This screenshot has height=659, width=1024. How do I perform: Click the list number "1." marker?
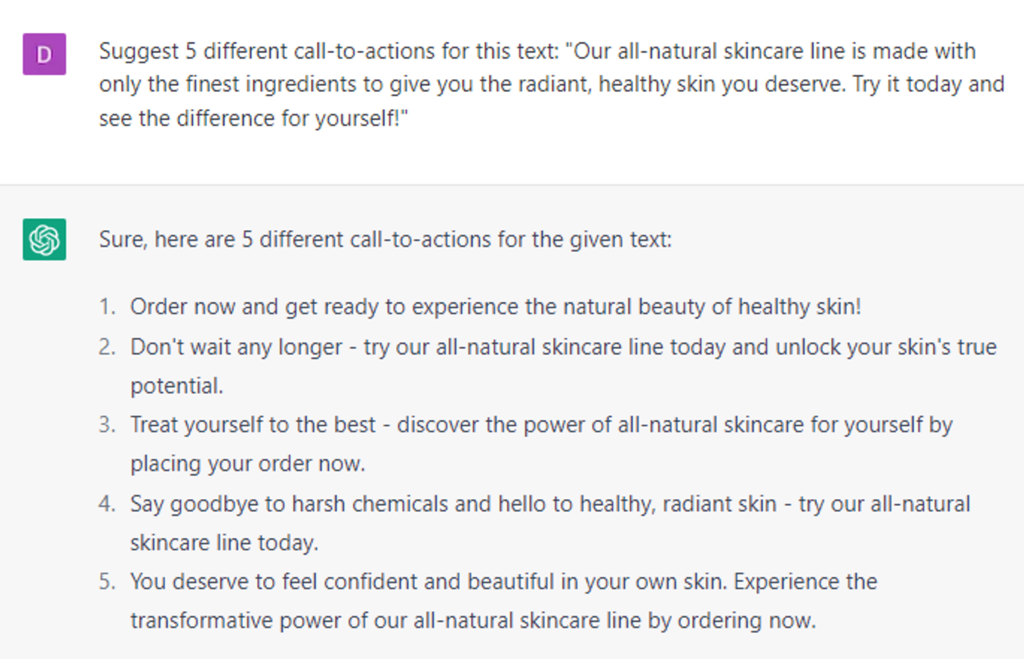click(x=107, y=307)
